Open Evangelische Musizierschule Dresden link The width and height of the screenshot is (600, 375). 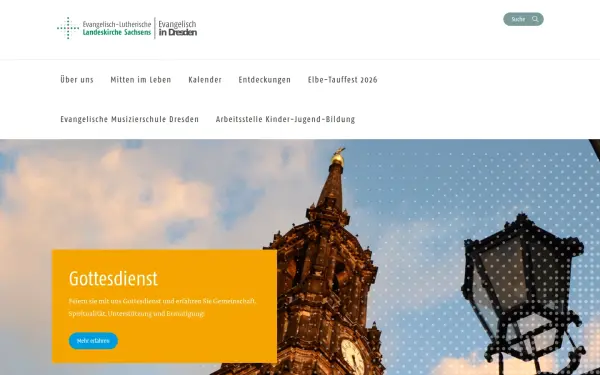tap(130, 119)
